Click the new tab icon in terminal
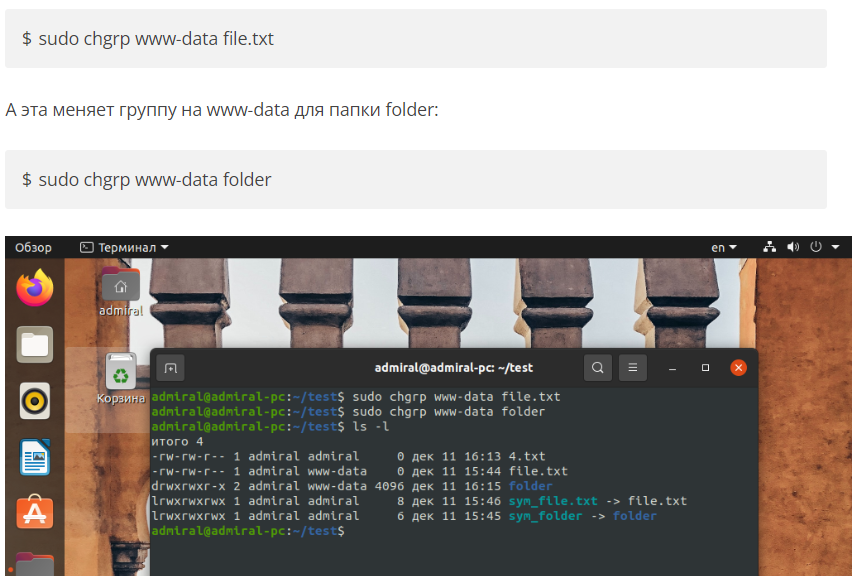The height and width of the screenshot is (576, 857). click(171, 368)
